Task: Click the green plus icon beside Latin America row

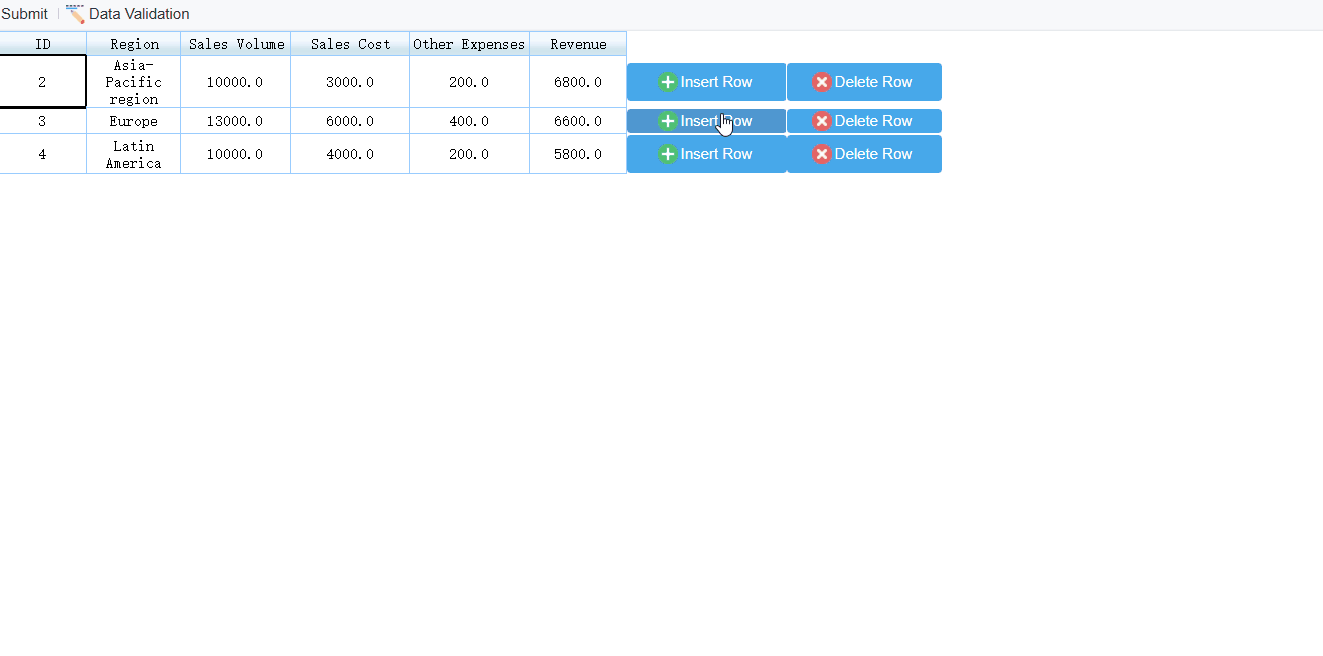Action: tap(667, 154)
